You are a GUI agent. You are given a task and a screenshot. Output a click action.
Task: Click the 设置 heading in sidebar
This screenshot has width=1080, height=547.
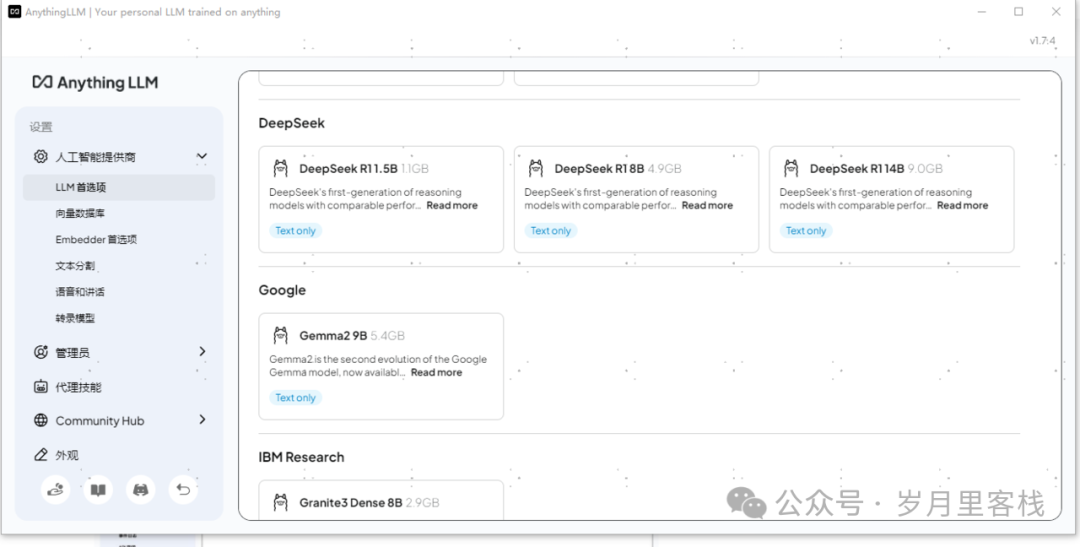tap(41, 127)
